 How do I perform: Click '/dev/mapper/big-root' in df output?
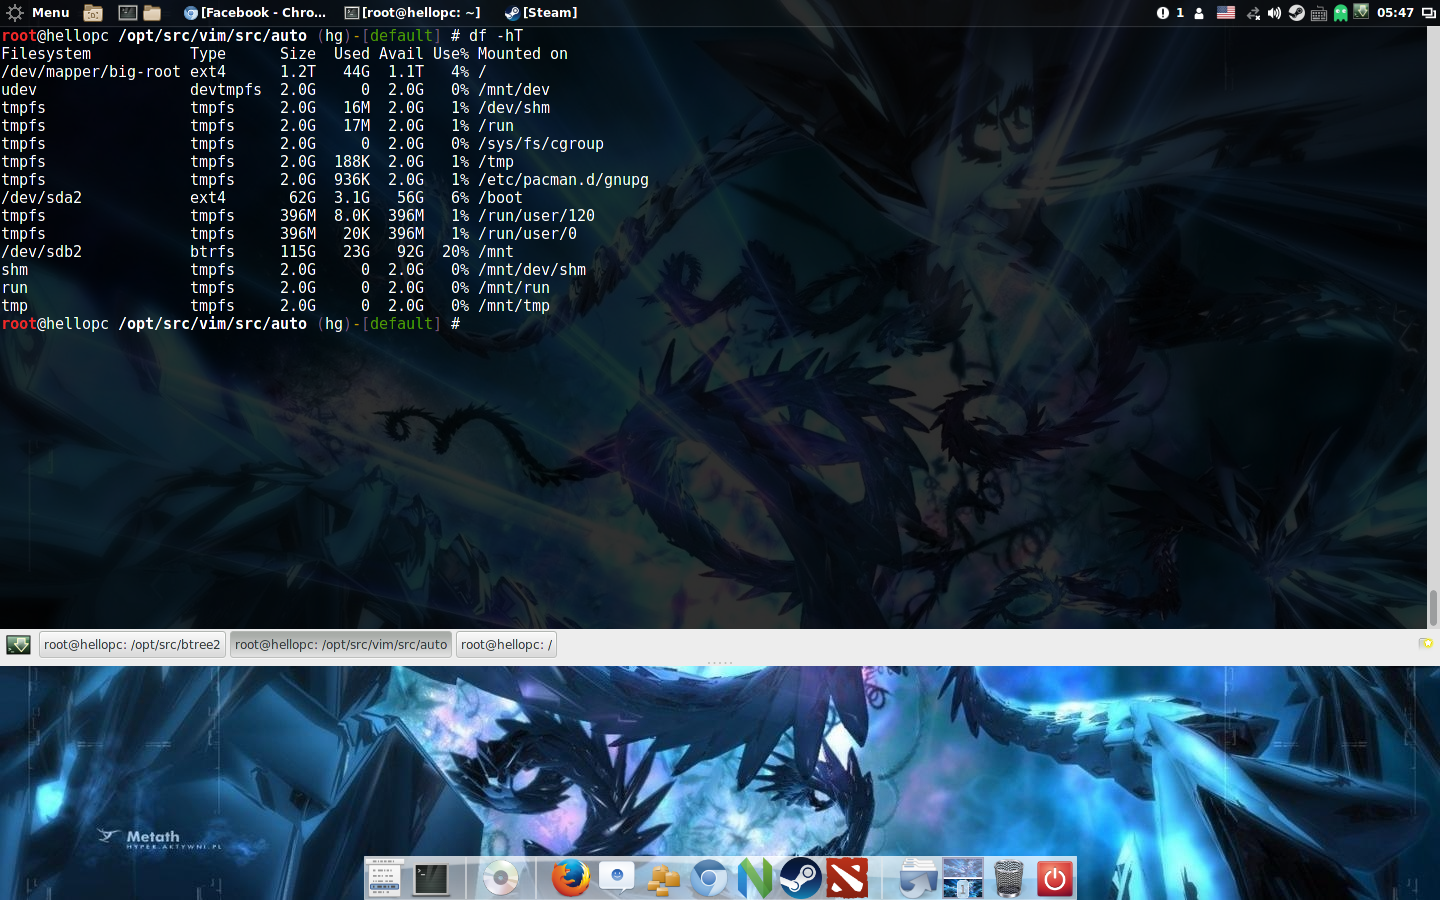tap(91, 72)
